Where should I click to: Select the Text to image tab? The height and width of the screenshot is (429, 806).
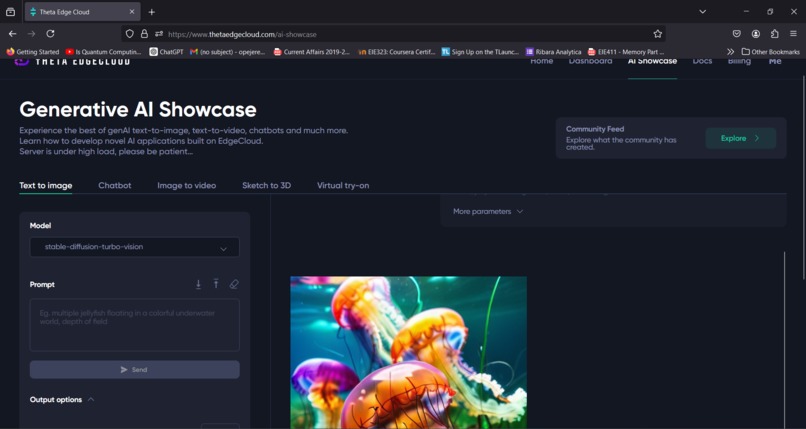pos(46,185)
